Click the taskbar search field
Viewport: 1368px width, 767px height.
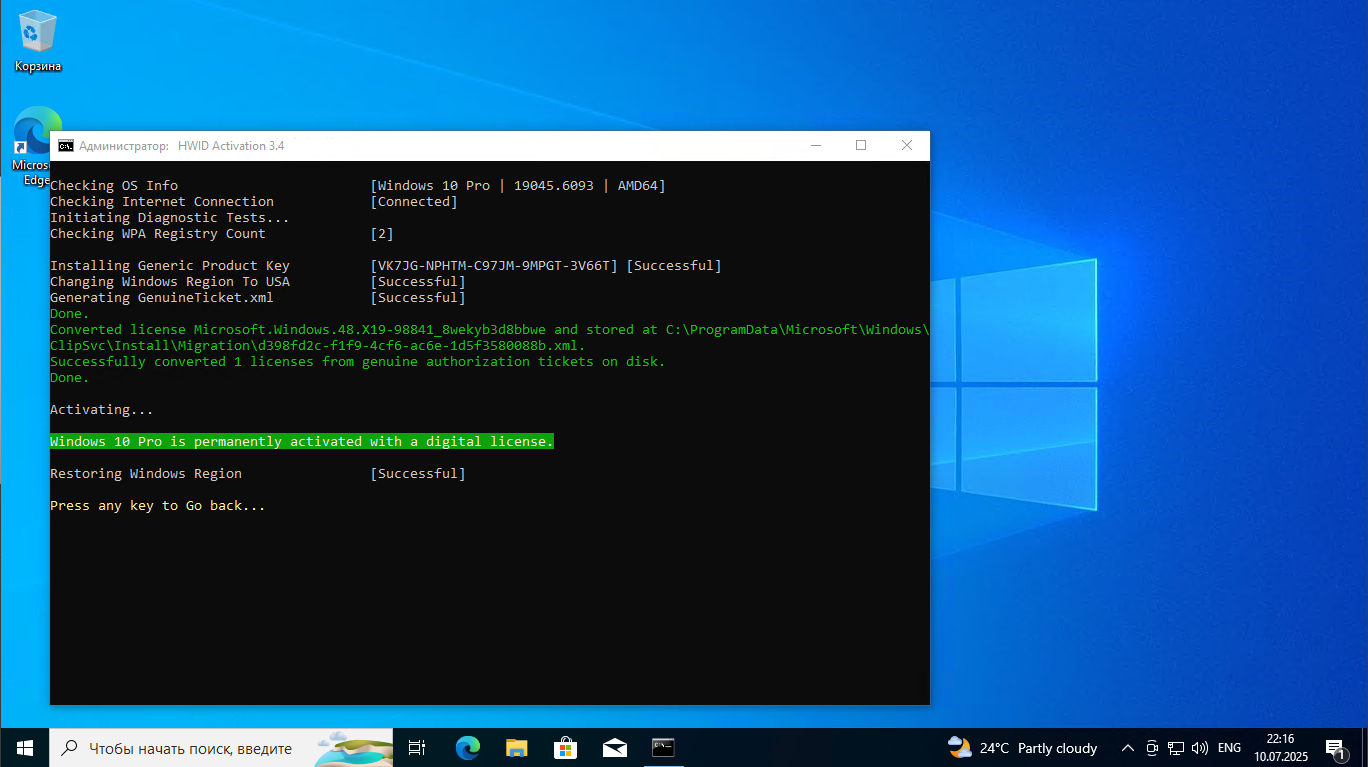[x=222, y=748]
